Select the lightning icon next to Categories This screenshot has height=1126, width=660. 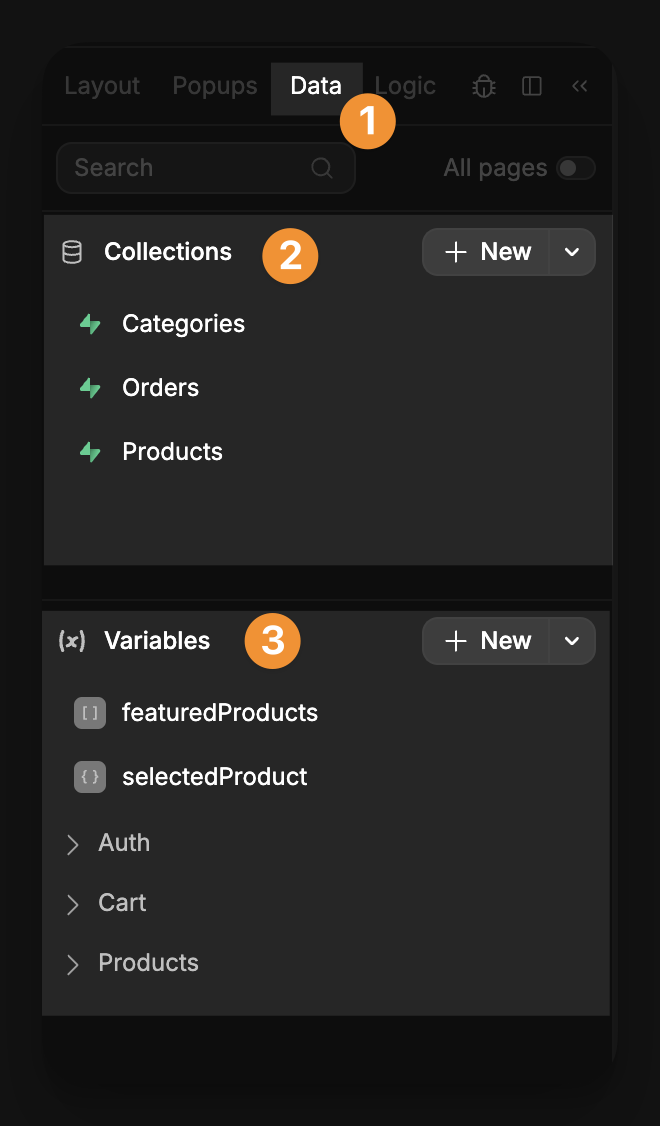click(x=90, y=324)
